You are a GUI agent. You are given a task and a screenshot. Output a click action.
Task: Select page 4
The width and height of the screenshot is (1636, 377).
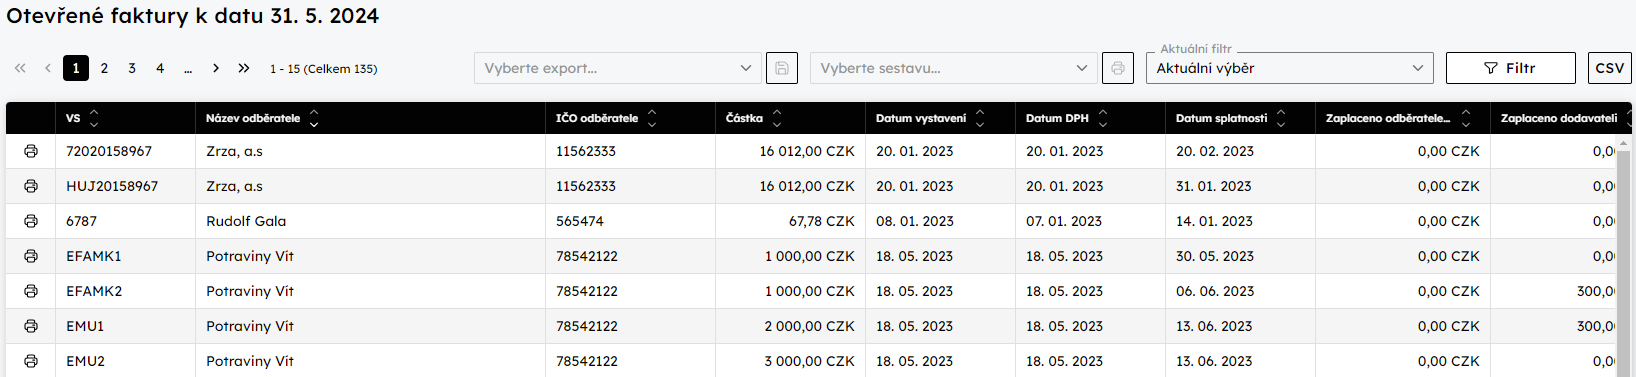click(x=160, y=68)
